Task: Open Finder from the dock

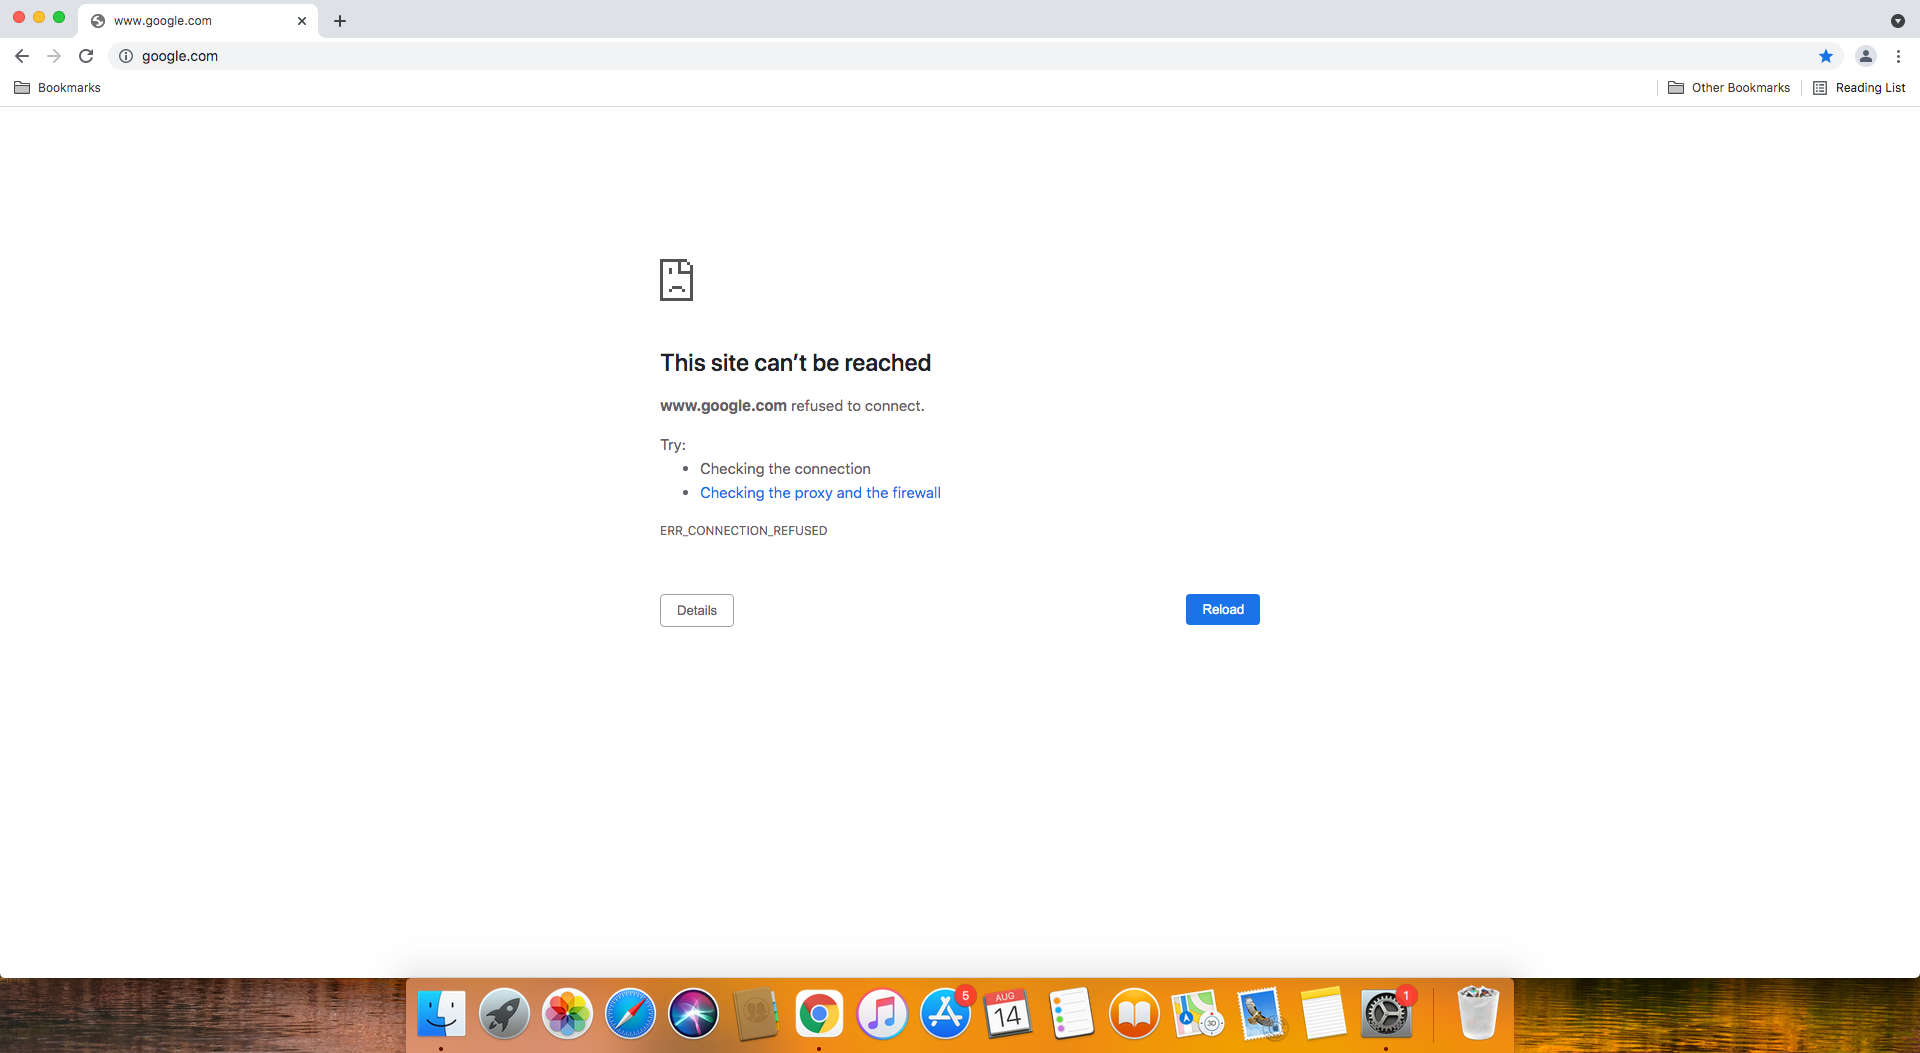Action: pos(441,1015)
